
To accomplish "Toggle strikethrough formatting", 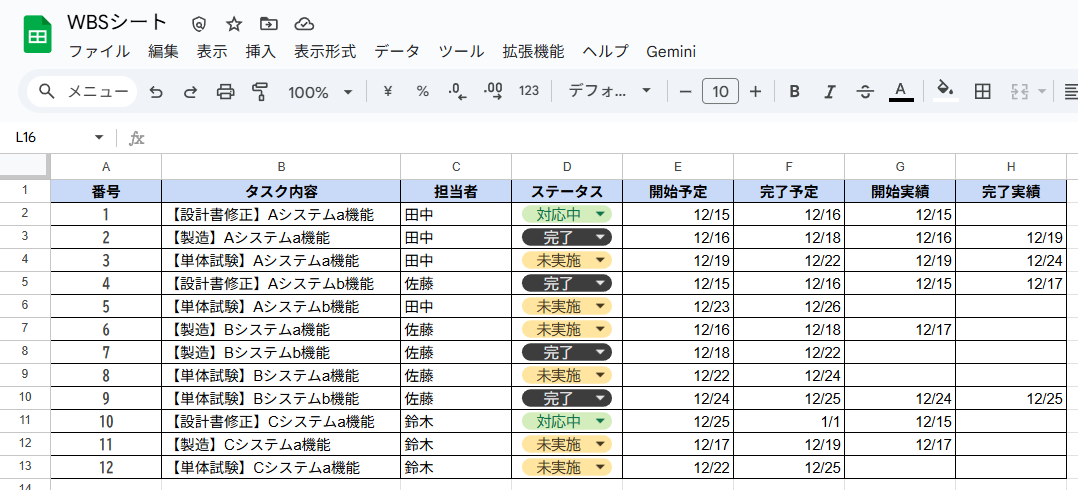I will click(865, 92).
